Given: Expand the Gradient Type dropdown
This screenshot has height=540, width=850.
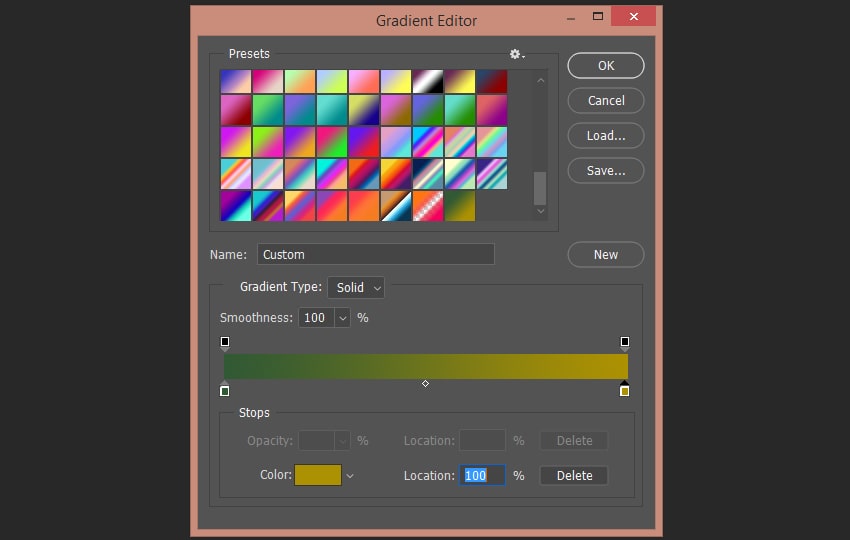Looking at the screenshot, I should (x=356, y=287).
